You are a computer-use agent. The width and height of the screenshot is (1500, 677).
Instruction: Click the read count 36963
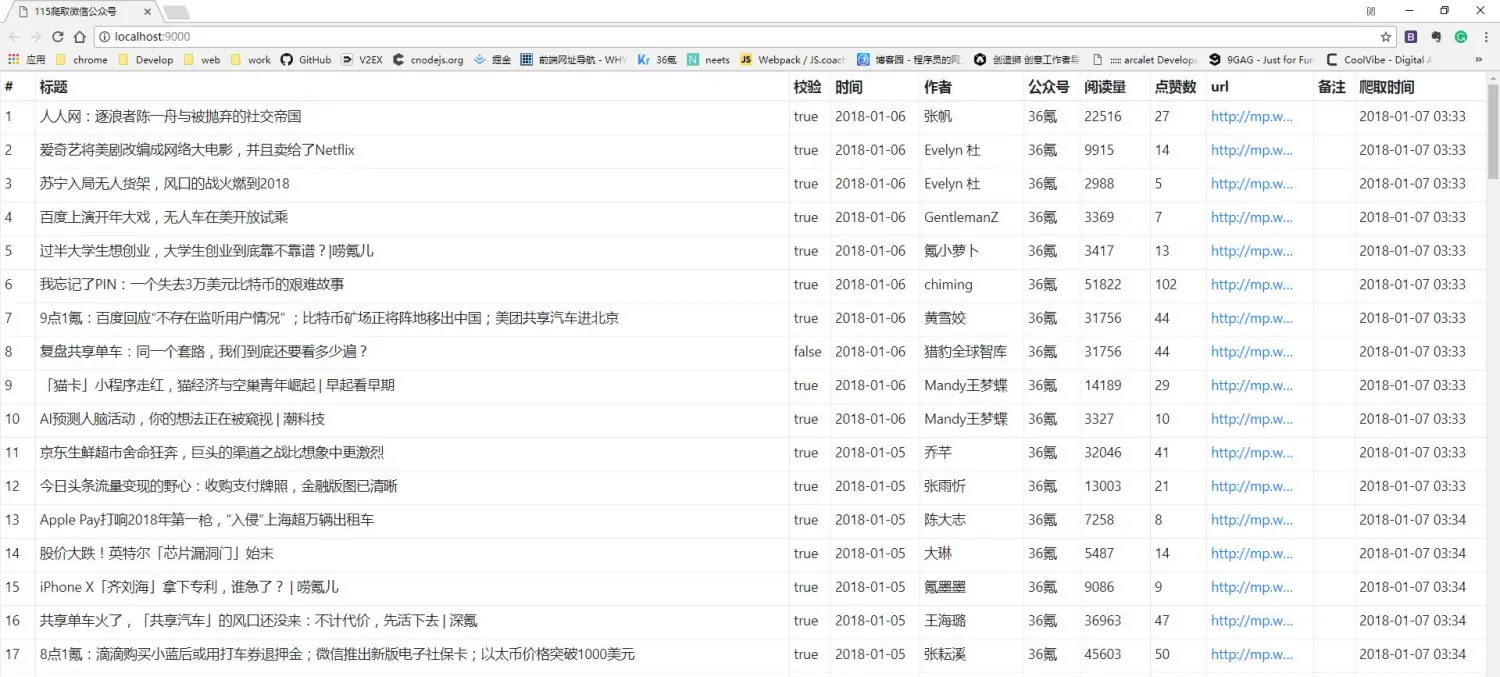[1103, 621]
